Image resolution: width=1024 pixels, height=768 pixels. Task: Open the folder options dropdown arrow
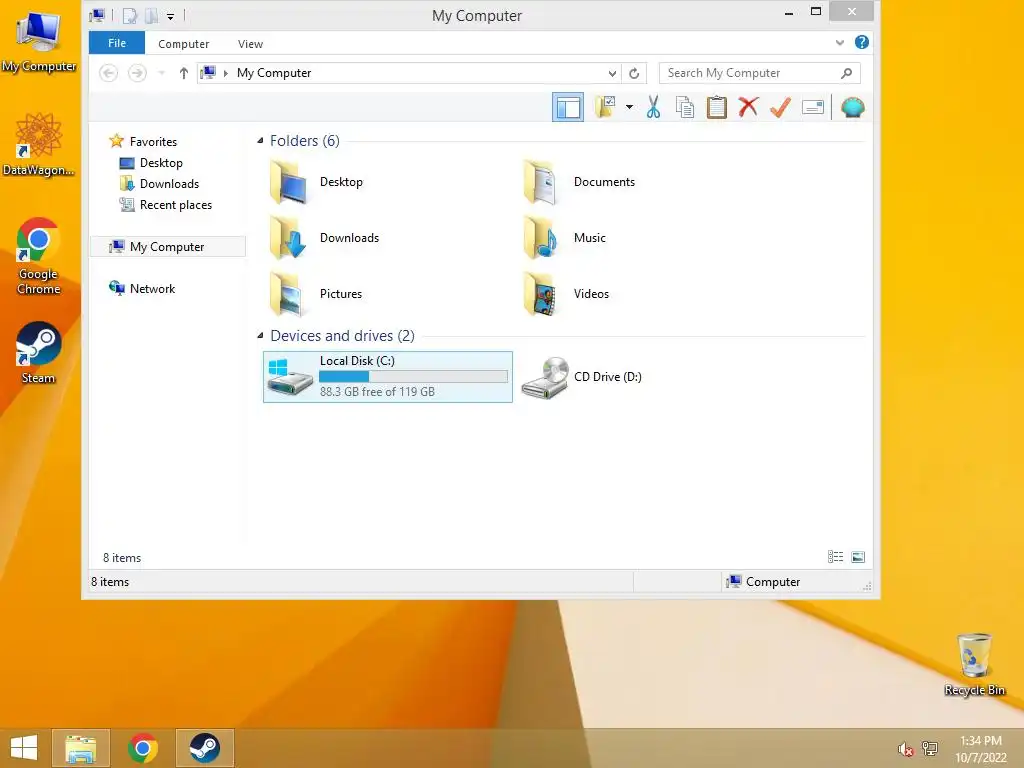[629, 107]
